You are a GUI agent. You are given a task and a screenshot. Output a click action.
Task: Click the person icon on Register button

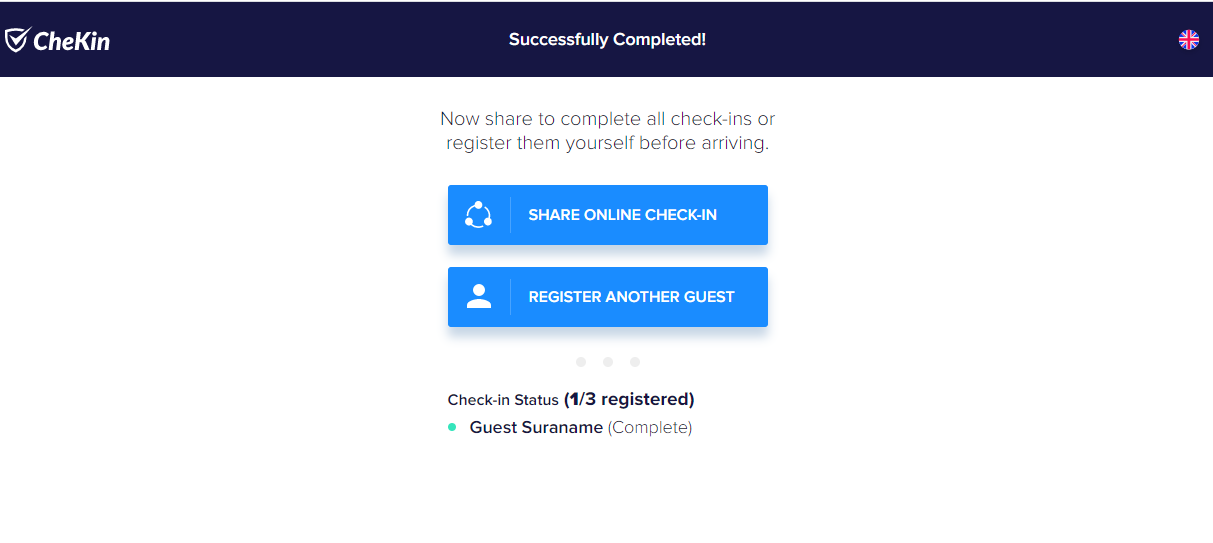click(x=479, y=296)
